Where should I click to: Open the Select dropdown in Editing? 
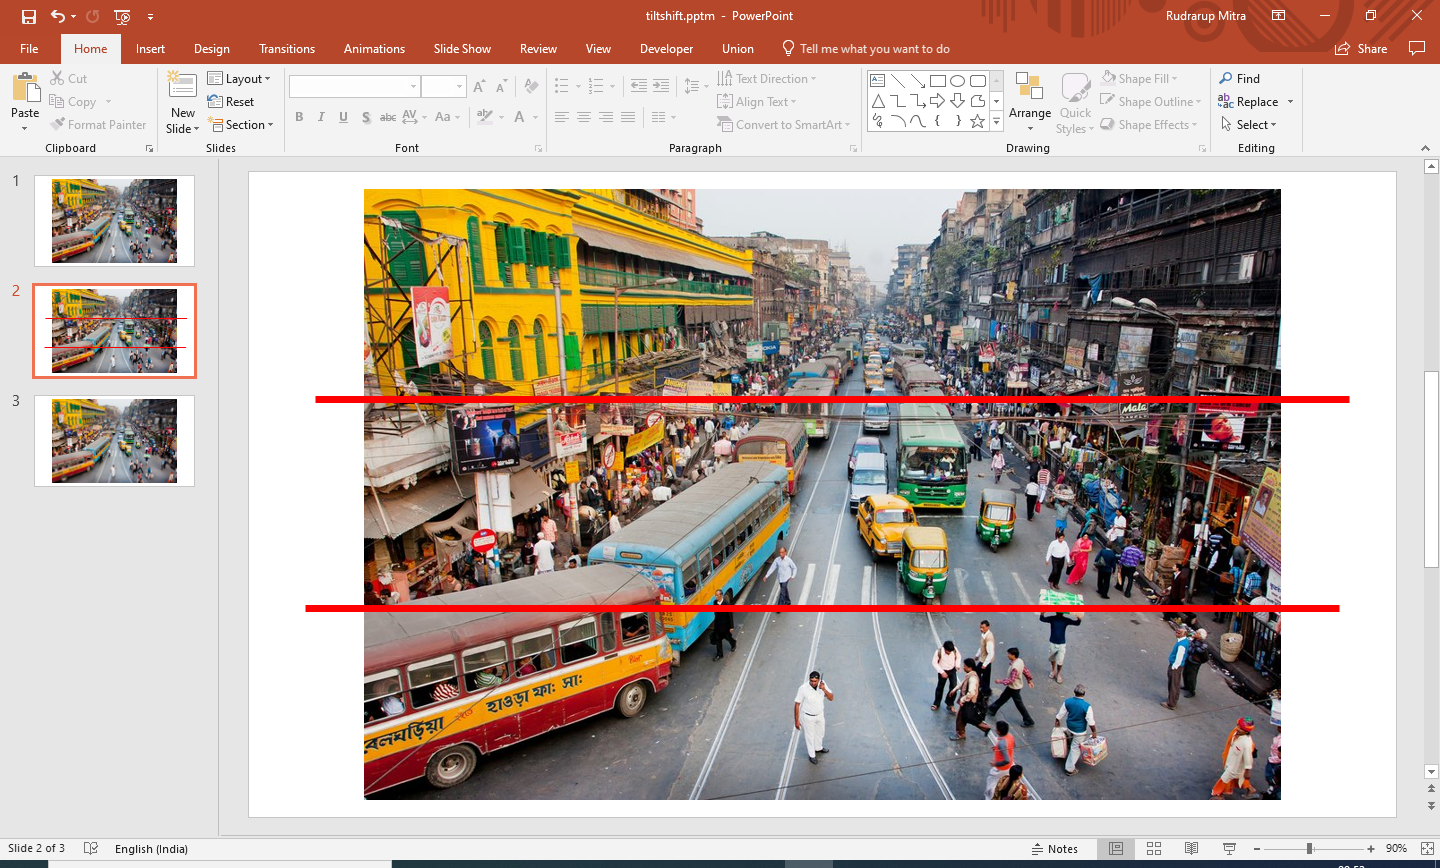click(x=1248, y=125)
